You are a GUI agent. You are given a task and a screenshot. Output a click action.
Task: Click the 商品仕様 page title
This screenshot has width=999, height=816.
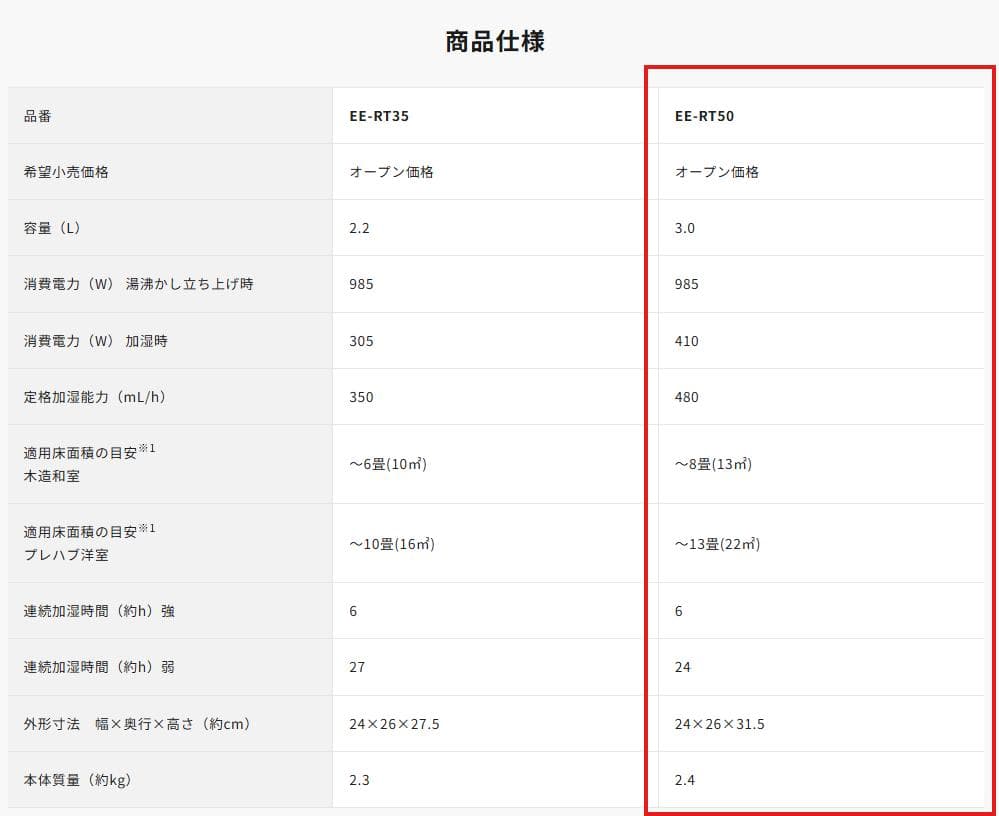(x=497, y=40)
